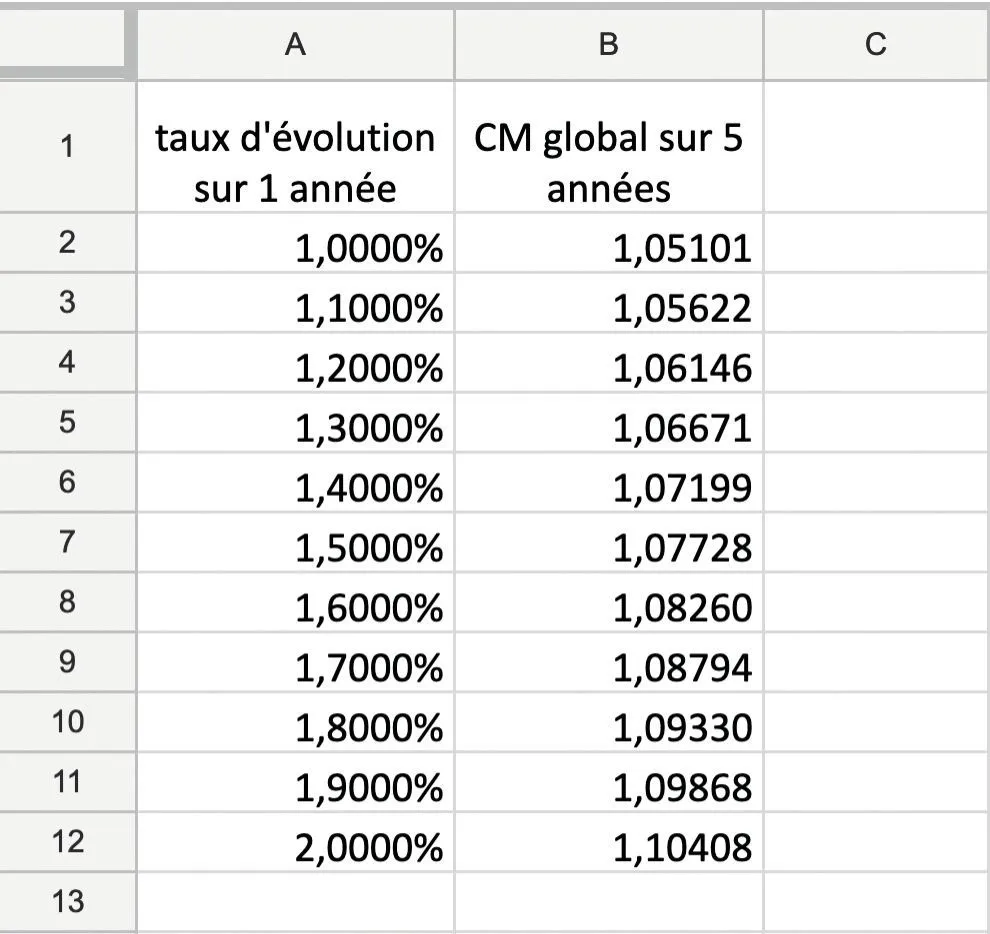990x934 pixels.
Task: Click empty cell C1
Action: point(877,147)
